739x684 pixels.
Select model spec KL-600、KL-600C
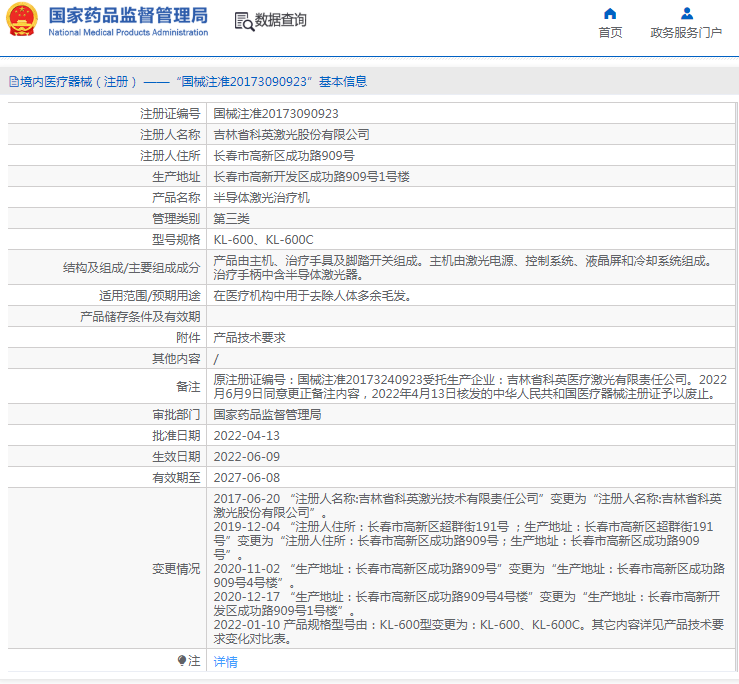pos(263,239)
